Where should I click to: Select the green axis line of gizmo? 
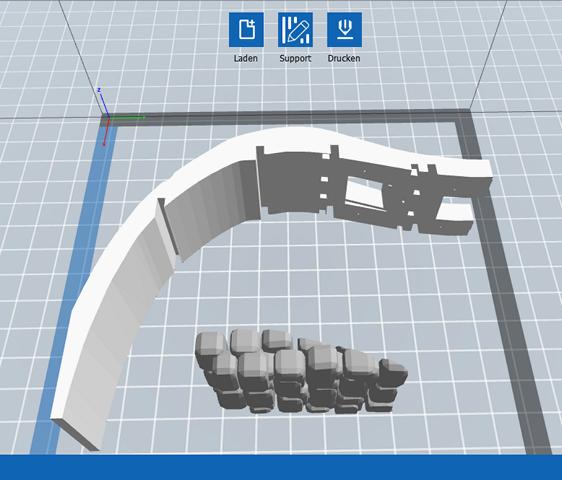click(x=126, y=117)
